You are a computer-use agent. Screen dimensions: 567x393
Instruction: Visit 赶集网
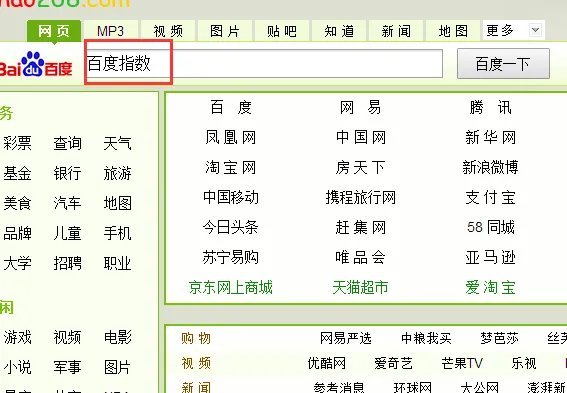[x=361, y=227]
